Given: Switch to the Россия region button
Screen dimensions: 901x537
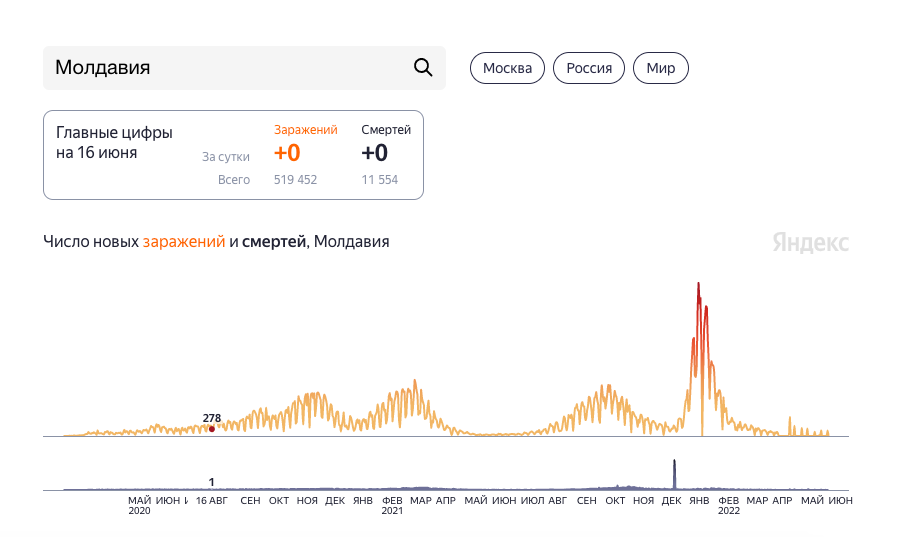Looking at the screenshot, I should [x=589, y=68].
